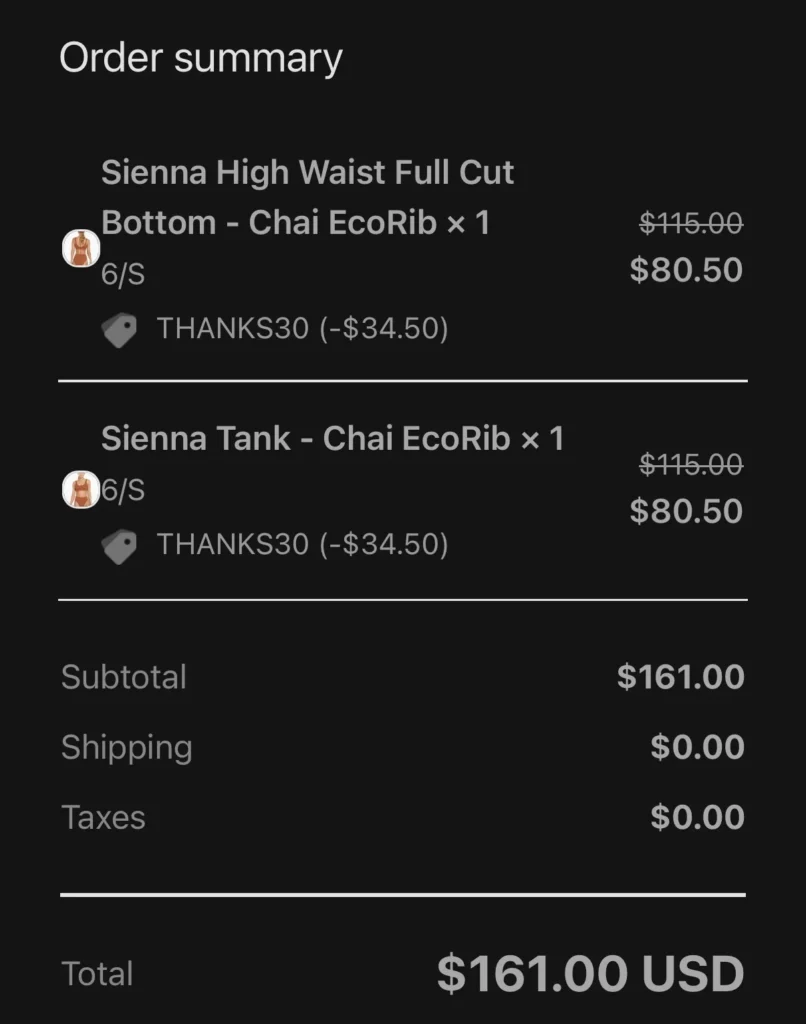Click the $80.50 discounted price for the Tank

pos(686,511)
